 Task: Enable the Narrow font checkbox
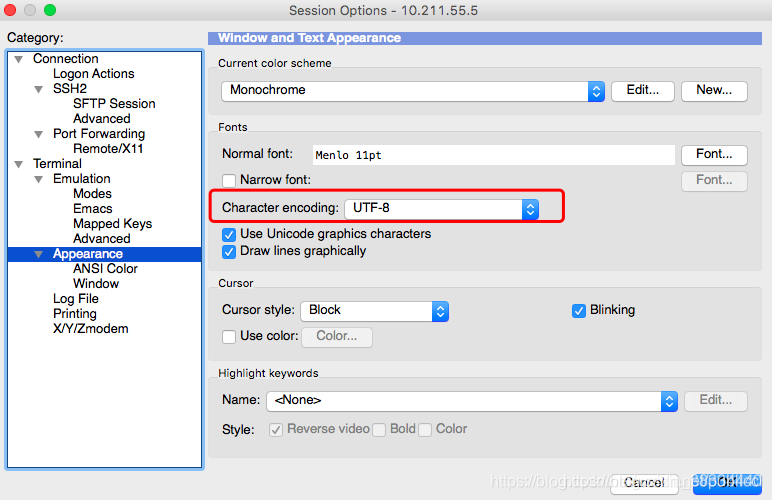pos(229,181)
